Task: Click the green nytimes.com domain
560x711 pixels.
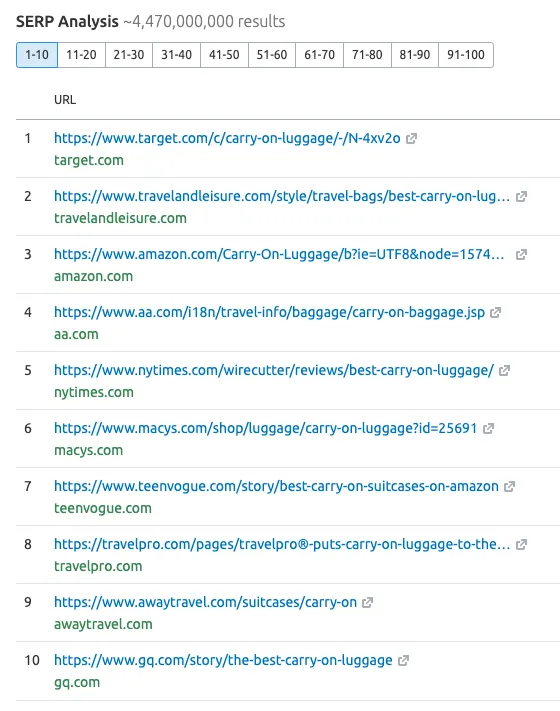Action: [x=94, y=392]
